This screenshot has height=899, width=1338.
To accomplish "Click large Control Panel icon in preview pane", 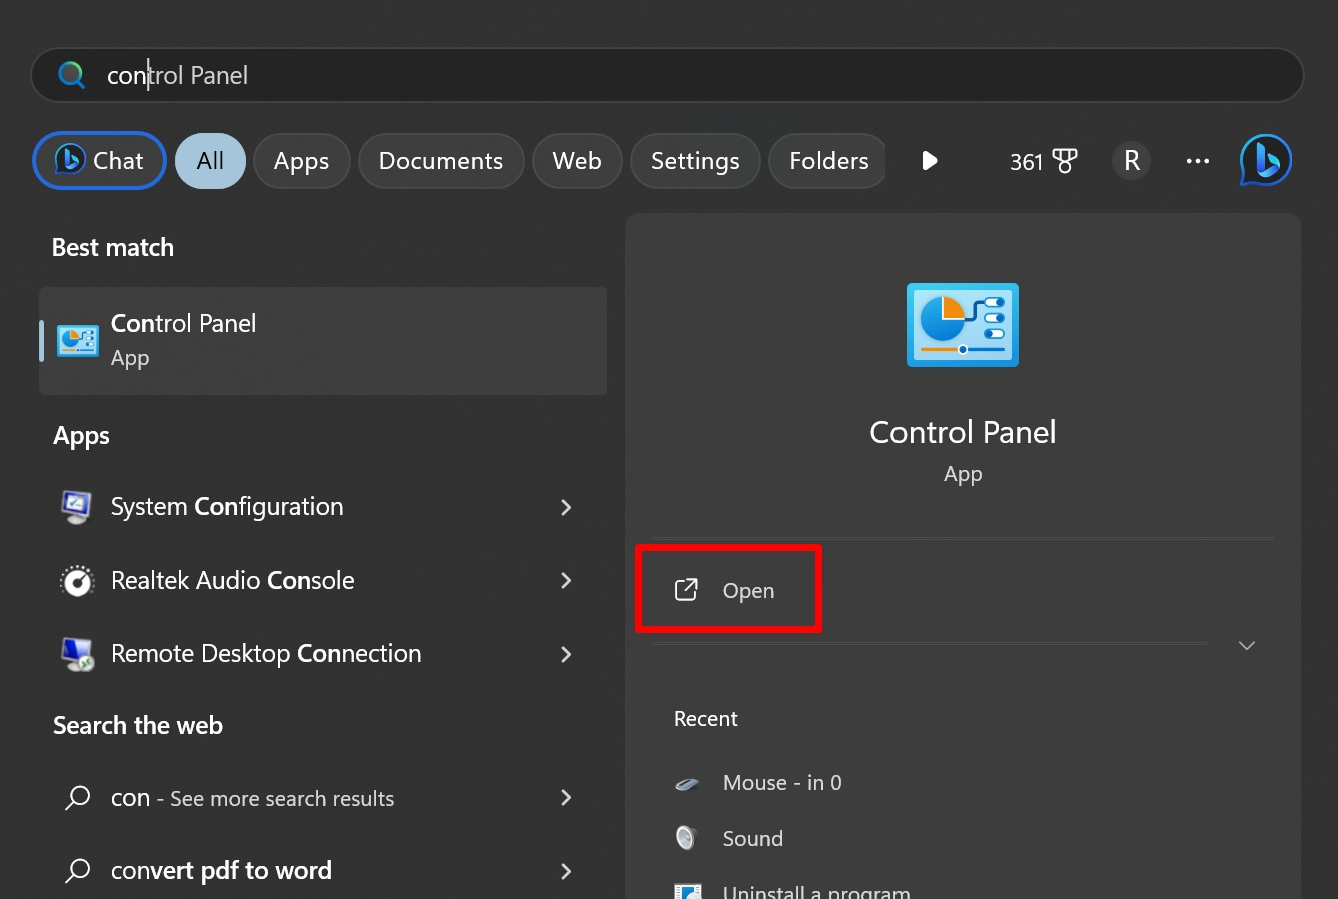I will coord(963,325).
